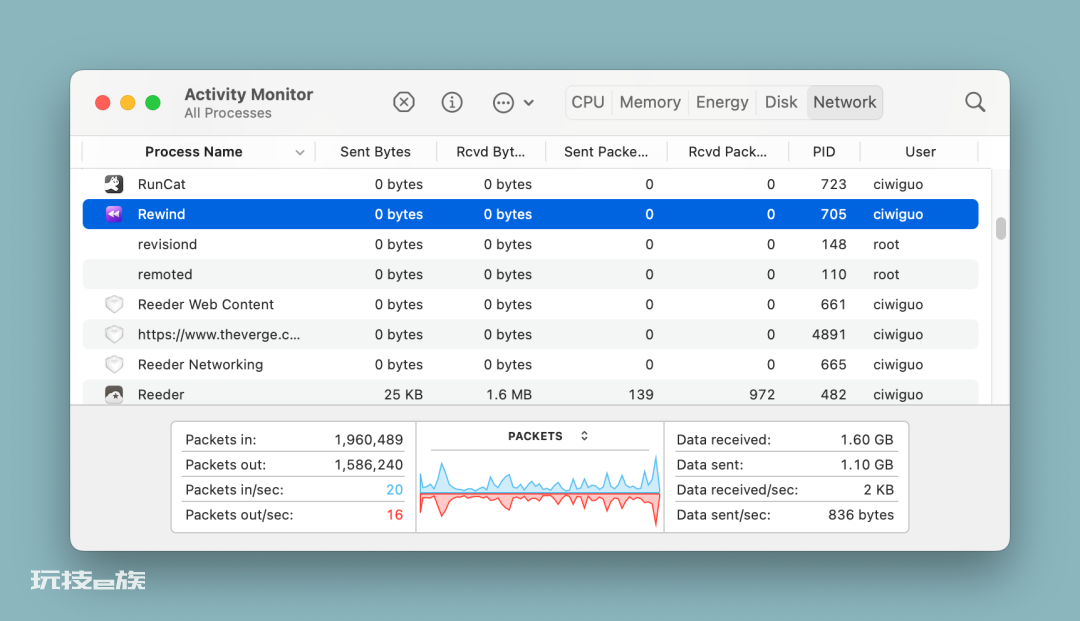Click the Packets in value 1,960,489
This screenshot has width=1080, height=621.
pos(368,439)
